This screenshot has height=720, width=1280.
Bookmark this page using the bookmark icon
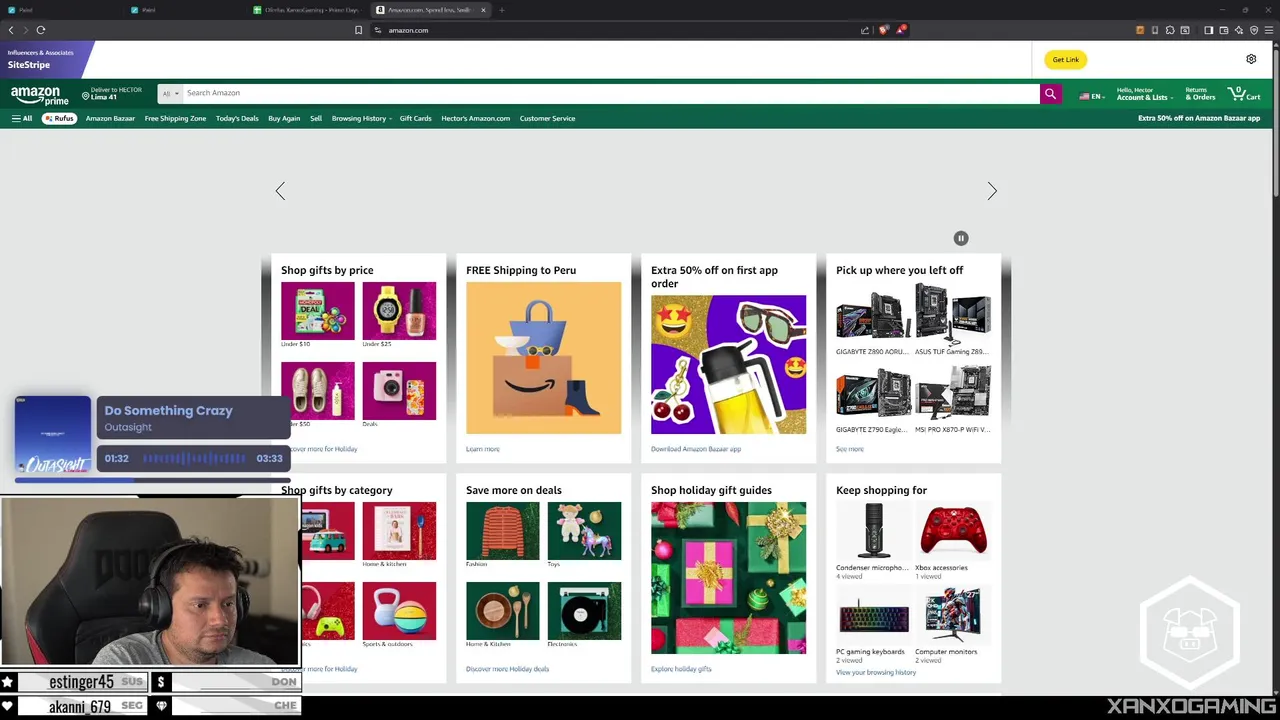tap(358, 30)
